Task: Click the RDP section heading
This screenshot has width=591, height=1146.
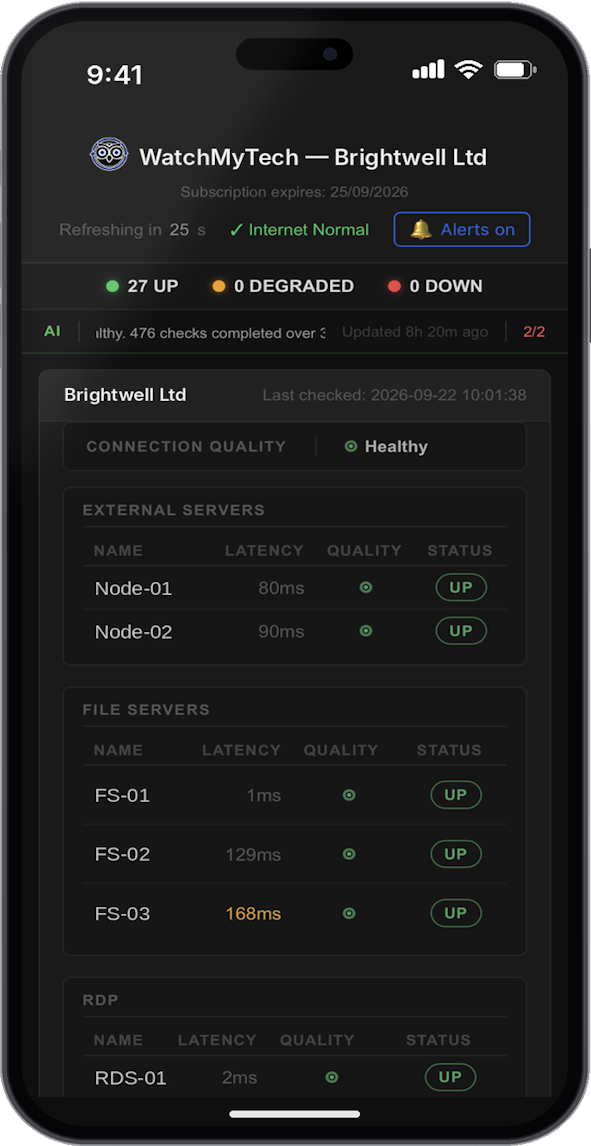Action: pos(101,1000)
